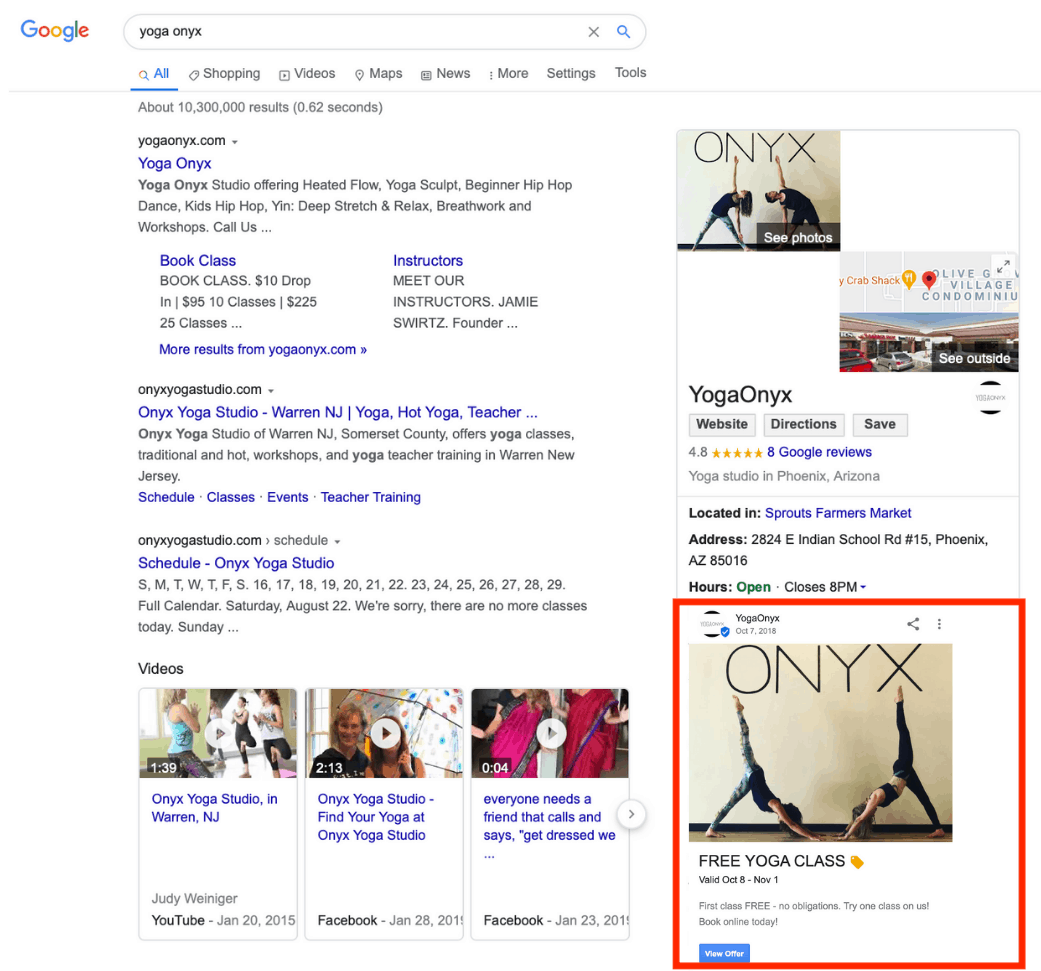The width and height of the screenshot is (1041, 971).
Task: Play the 1:39 Onyx Yoga Studio video
Action: click(218, 734)
